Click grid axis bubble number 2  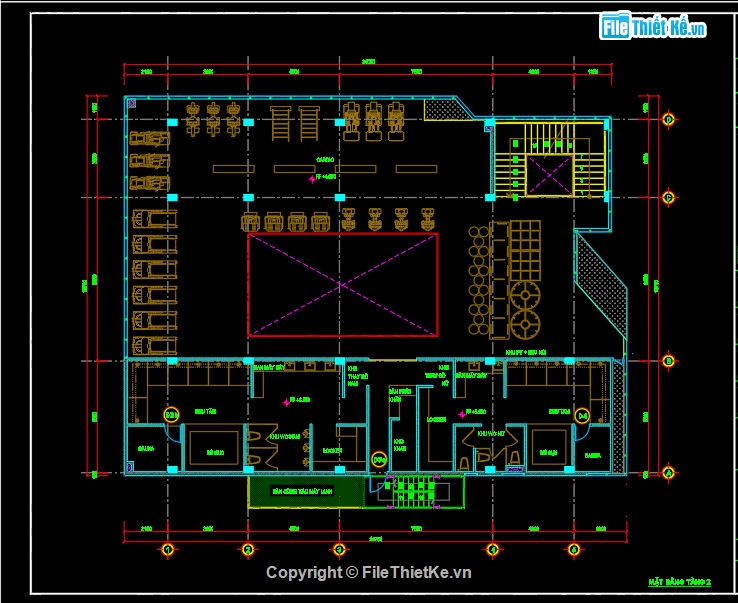click(x=248, y=549)
